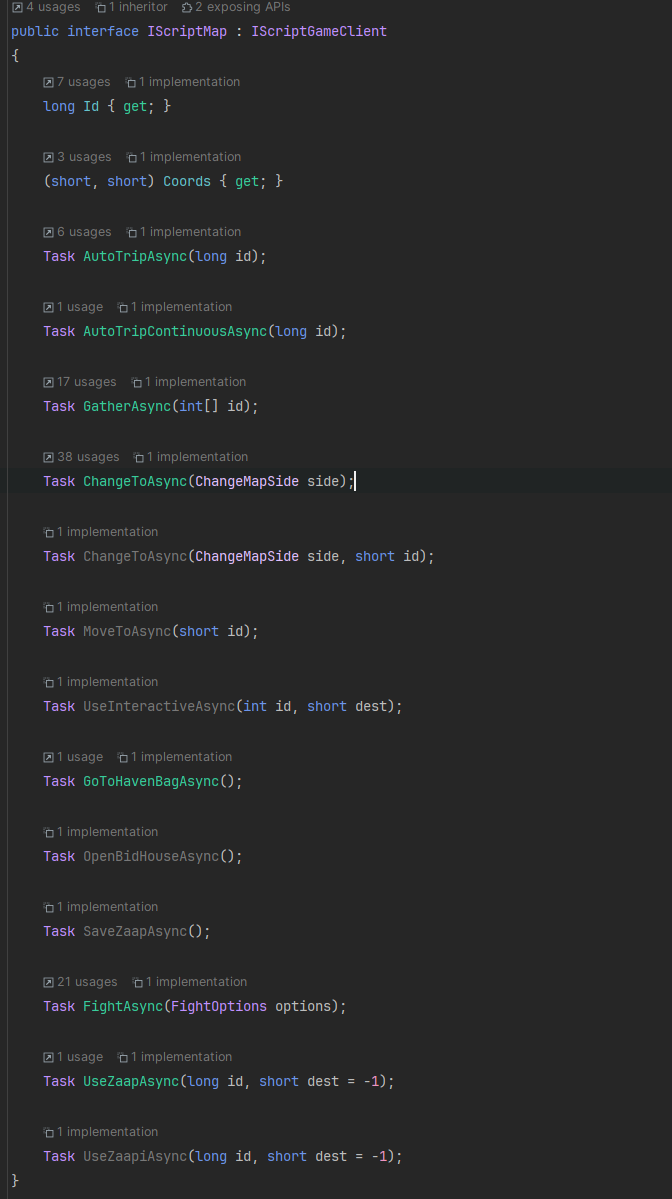Image resolution: width=672 pixels, height=1199 pixels.
Task: Click the implementation icon beside '38 usages'
Action: 139,457
